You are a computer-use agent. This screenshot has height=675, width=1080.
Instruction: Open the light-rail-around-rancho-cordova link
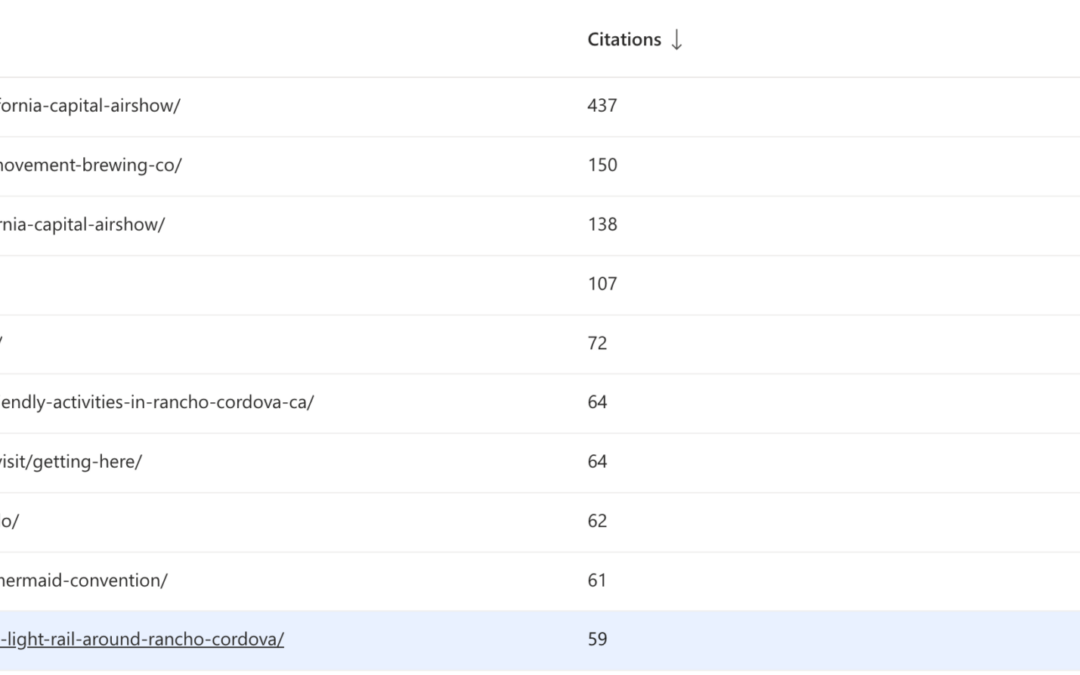pos(141,639)
